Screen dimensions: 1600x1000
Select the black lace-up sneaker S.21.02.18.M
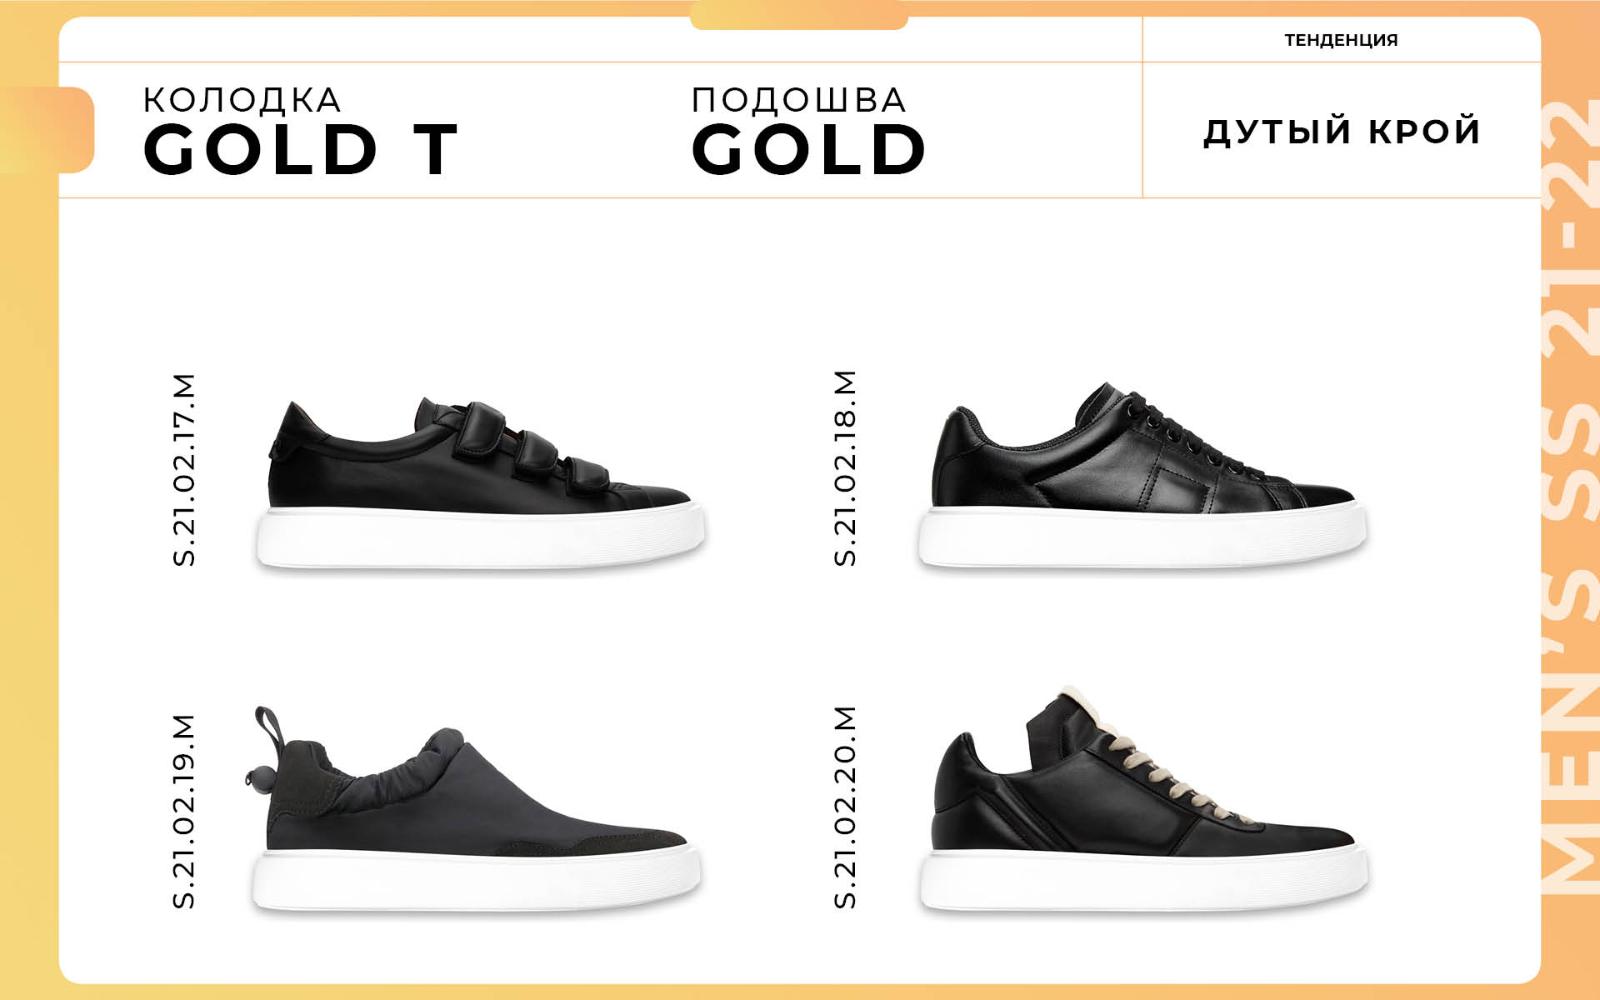1143,476
